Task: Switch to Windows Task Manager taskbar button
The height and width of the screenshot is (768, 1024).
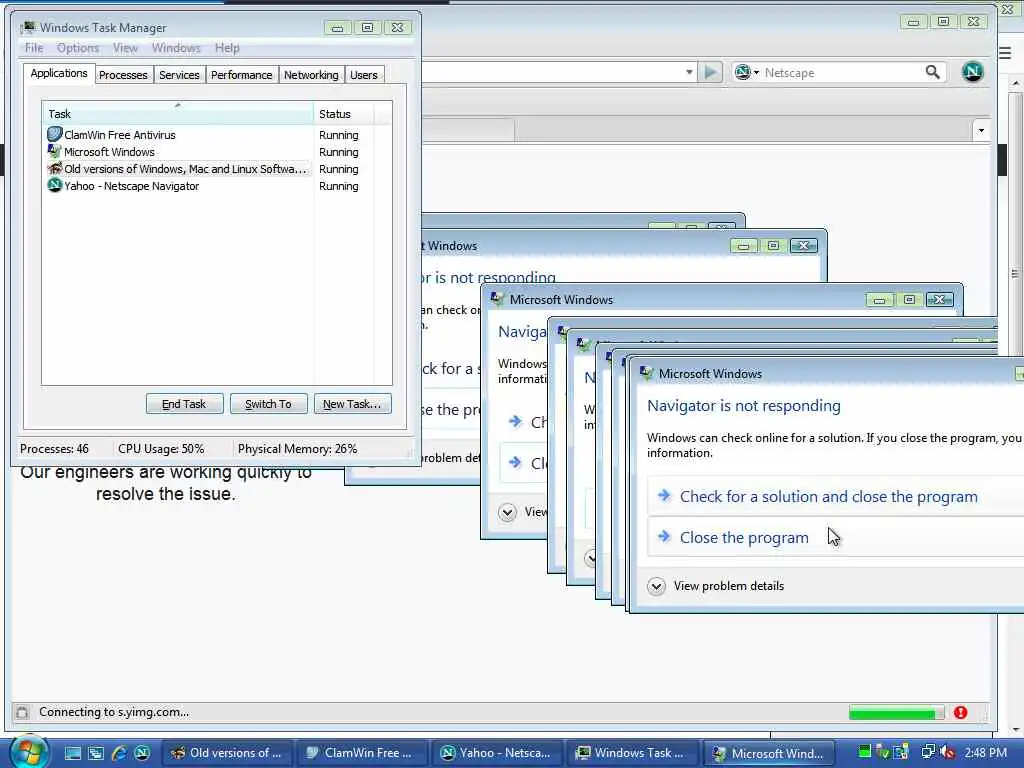Action: click(x=632, y=753)
